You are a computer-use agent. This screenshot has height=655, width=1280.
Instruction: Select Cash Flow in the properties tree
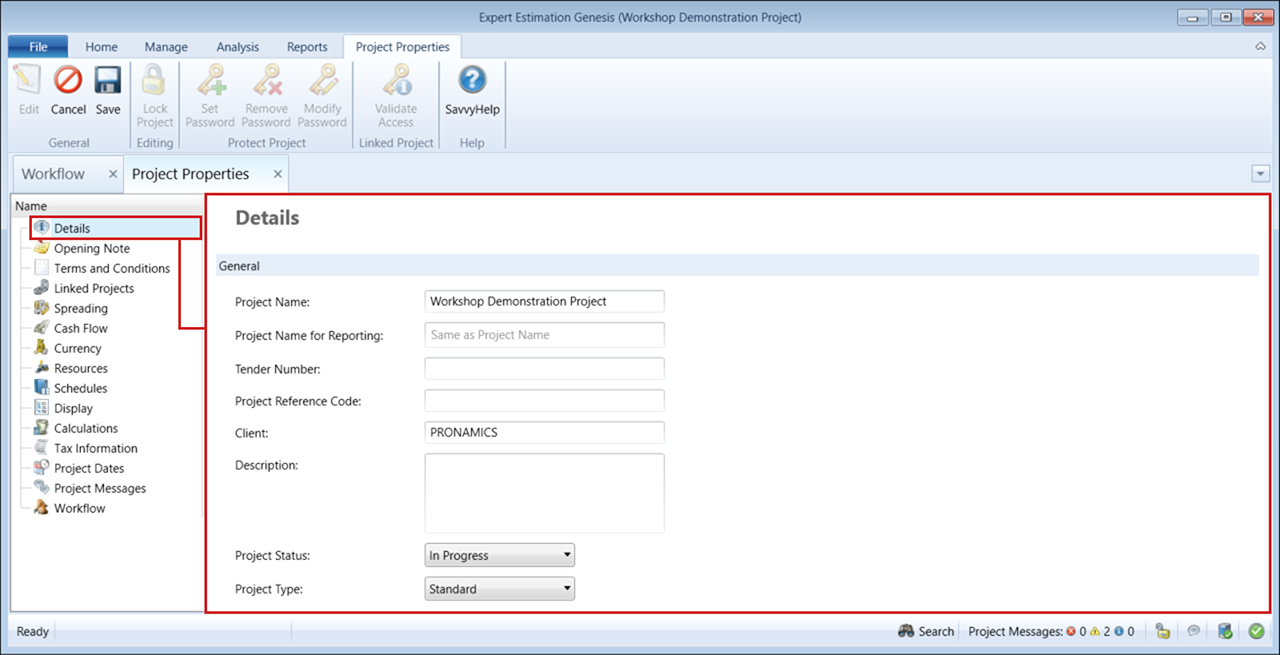pos(80,328)
